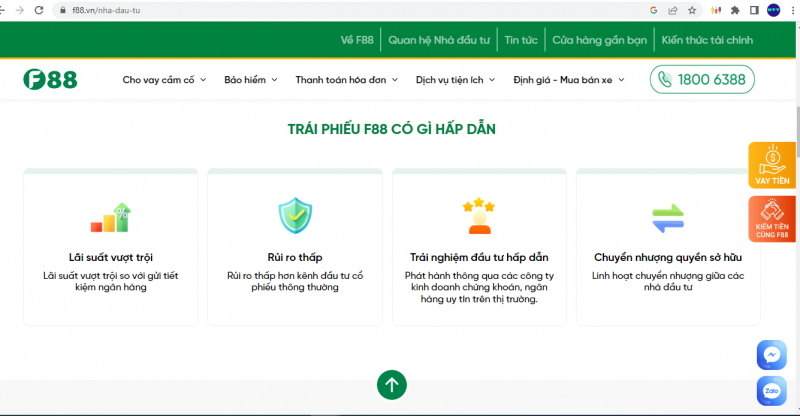Click the green scroll-to-top arrow button
The image size is (800, 416).
391,384
